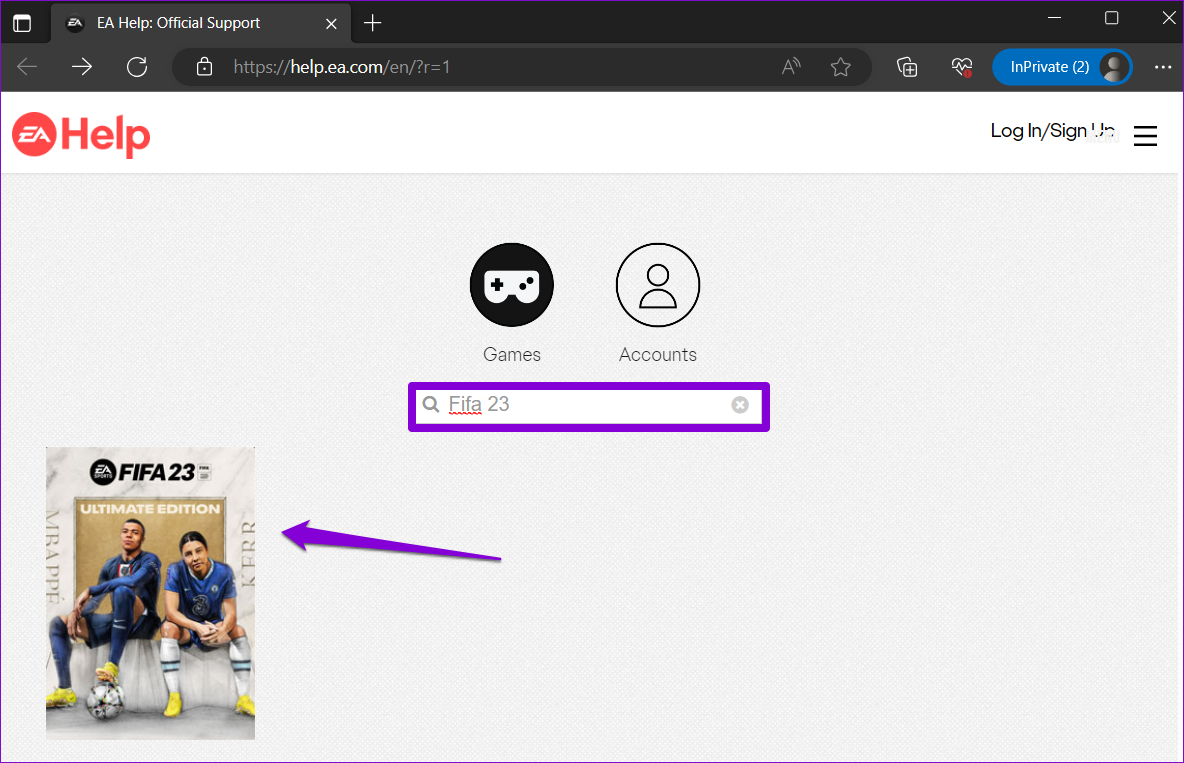1184x763 pixels.
Task: Clear the Fifa 23 search text
Action: (739, 405)
